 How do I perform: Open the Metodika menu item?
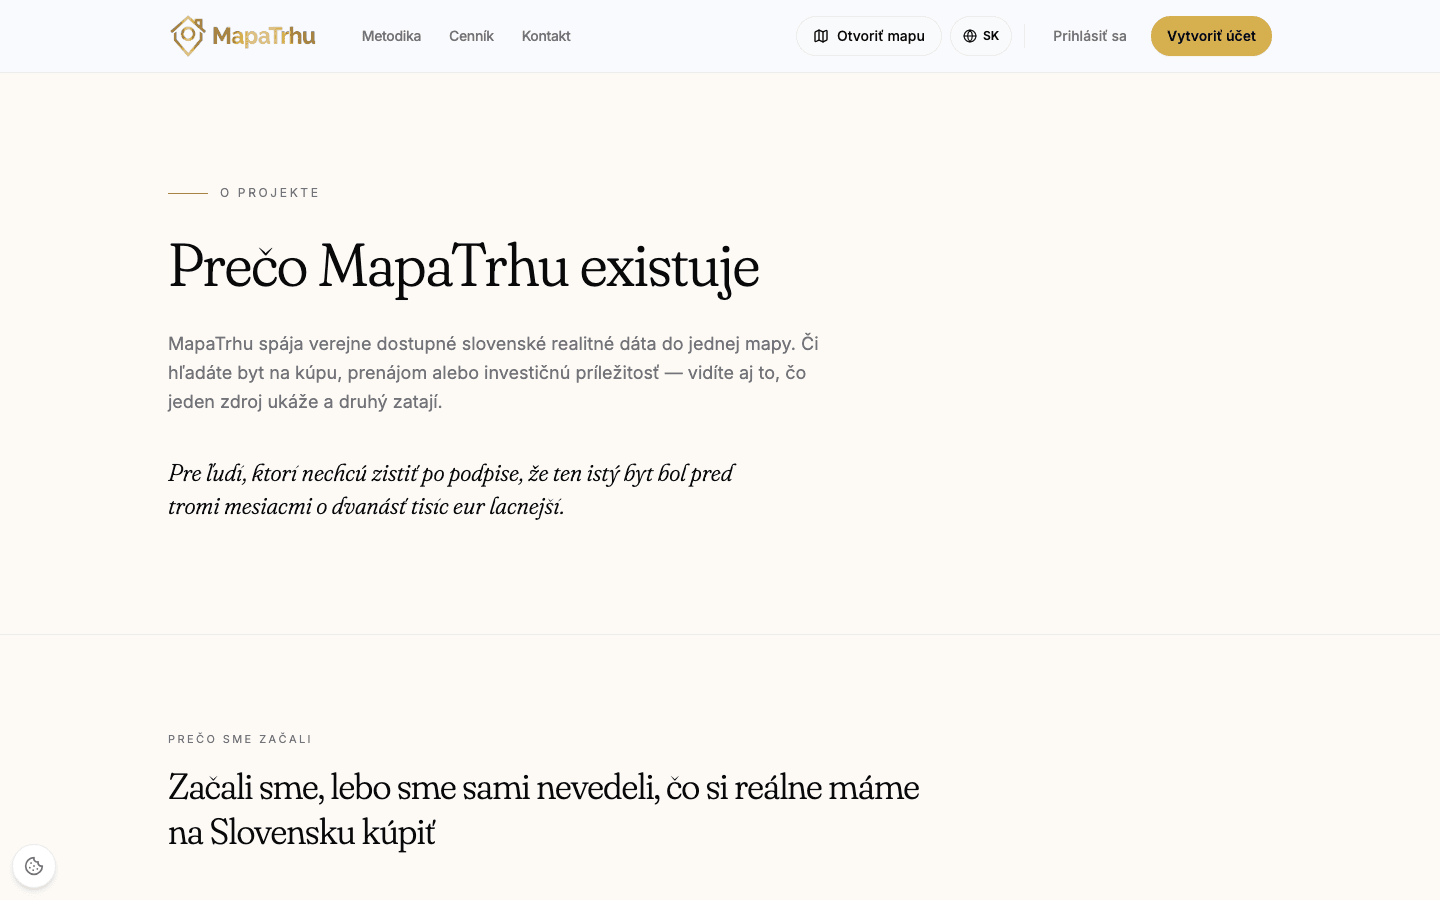tap(391, 36)
